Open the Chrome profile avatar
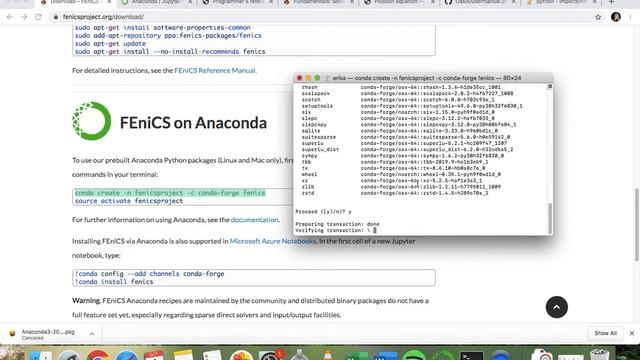Screen dimensions: 640x360 (x=616, y=17)
